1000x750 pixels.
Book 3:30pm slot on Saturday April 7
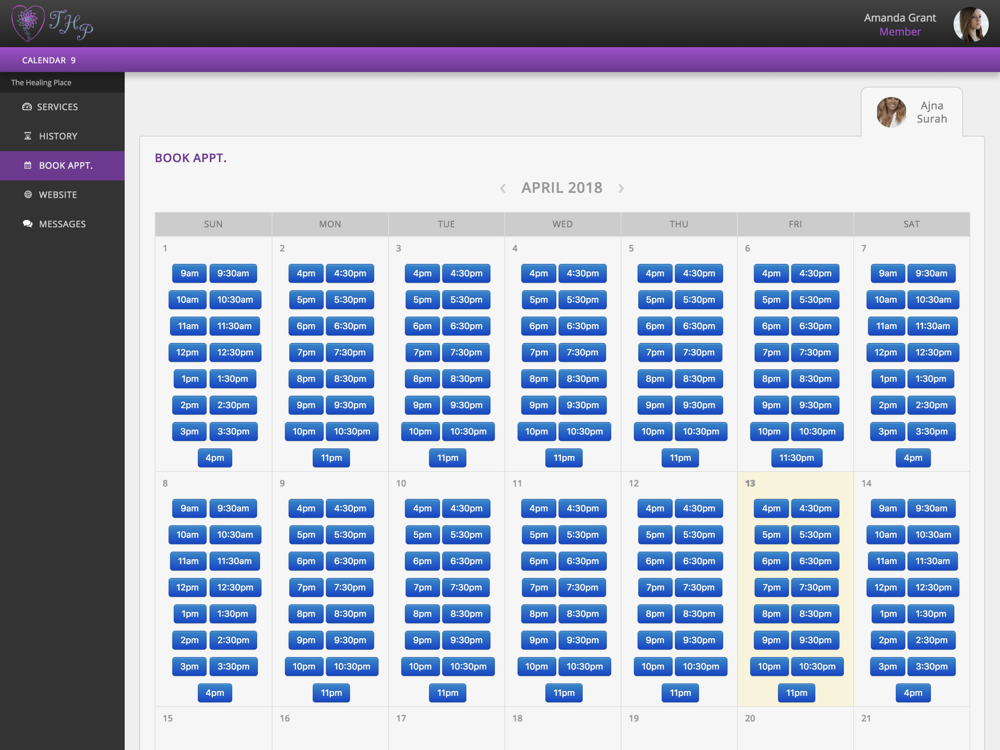coord(932,432)
